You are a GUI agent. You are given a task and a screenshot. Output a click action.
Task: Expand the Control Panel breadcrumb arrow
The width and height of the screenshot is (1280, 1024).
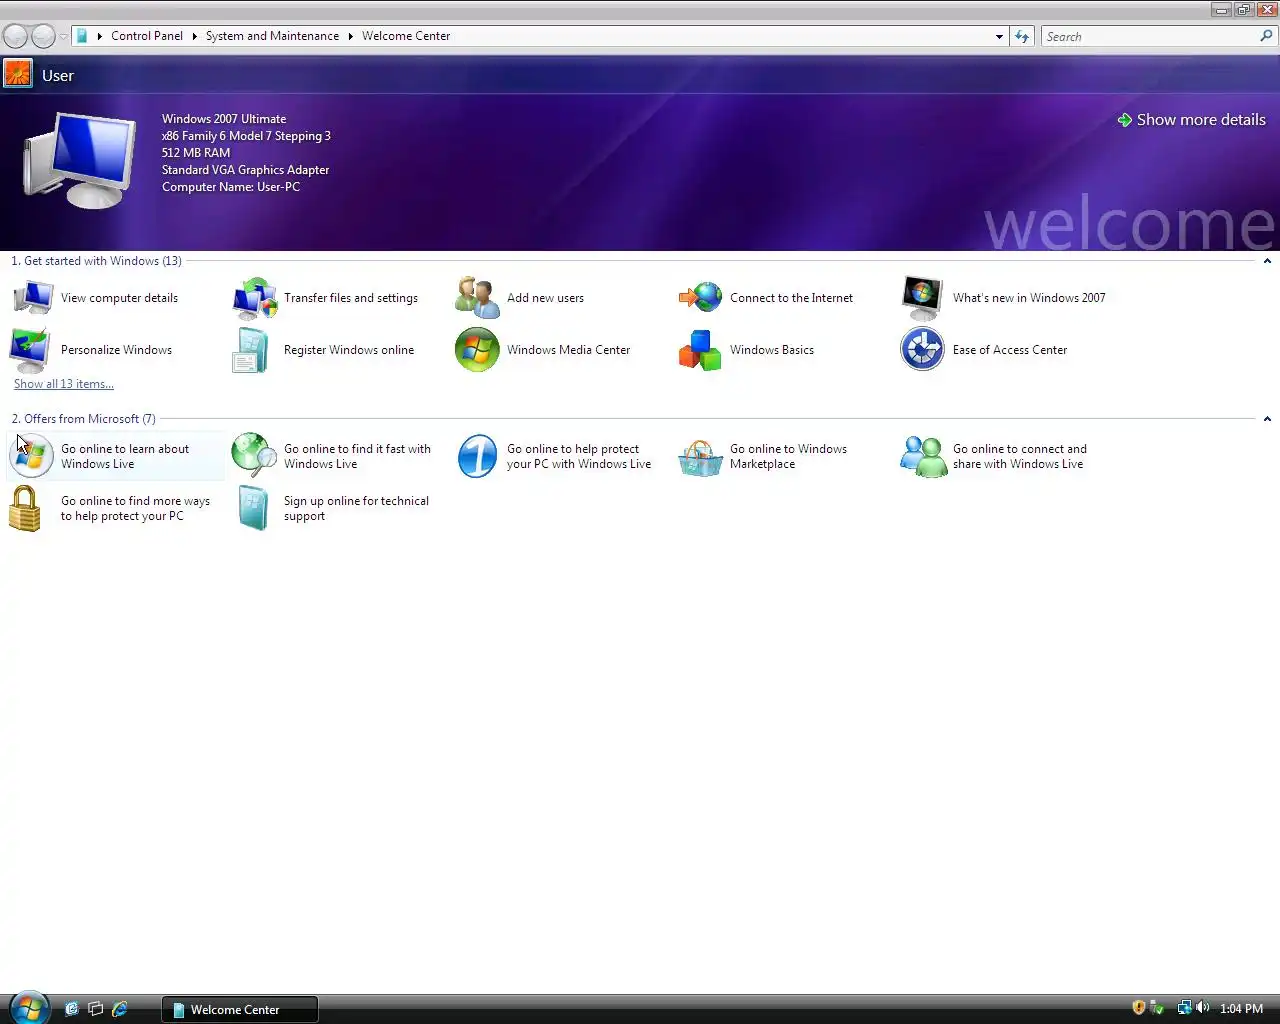point(194,36)
